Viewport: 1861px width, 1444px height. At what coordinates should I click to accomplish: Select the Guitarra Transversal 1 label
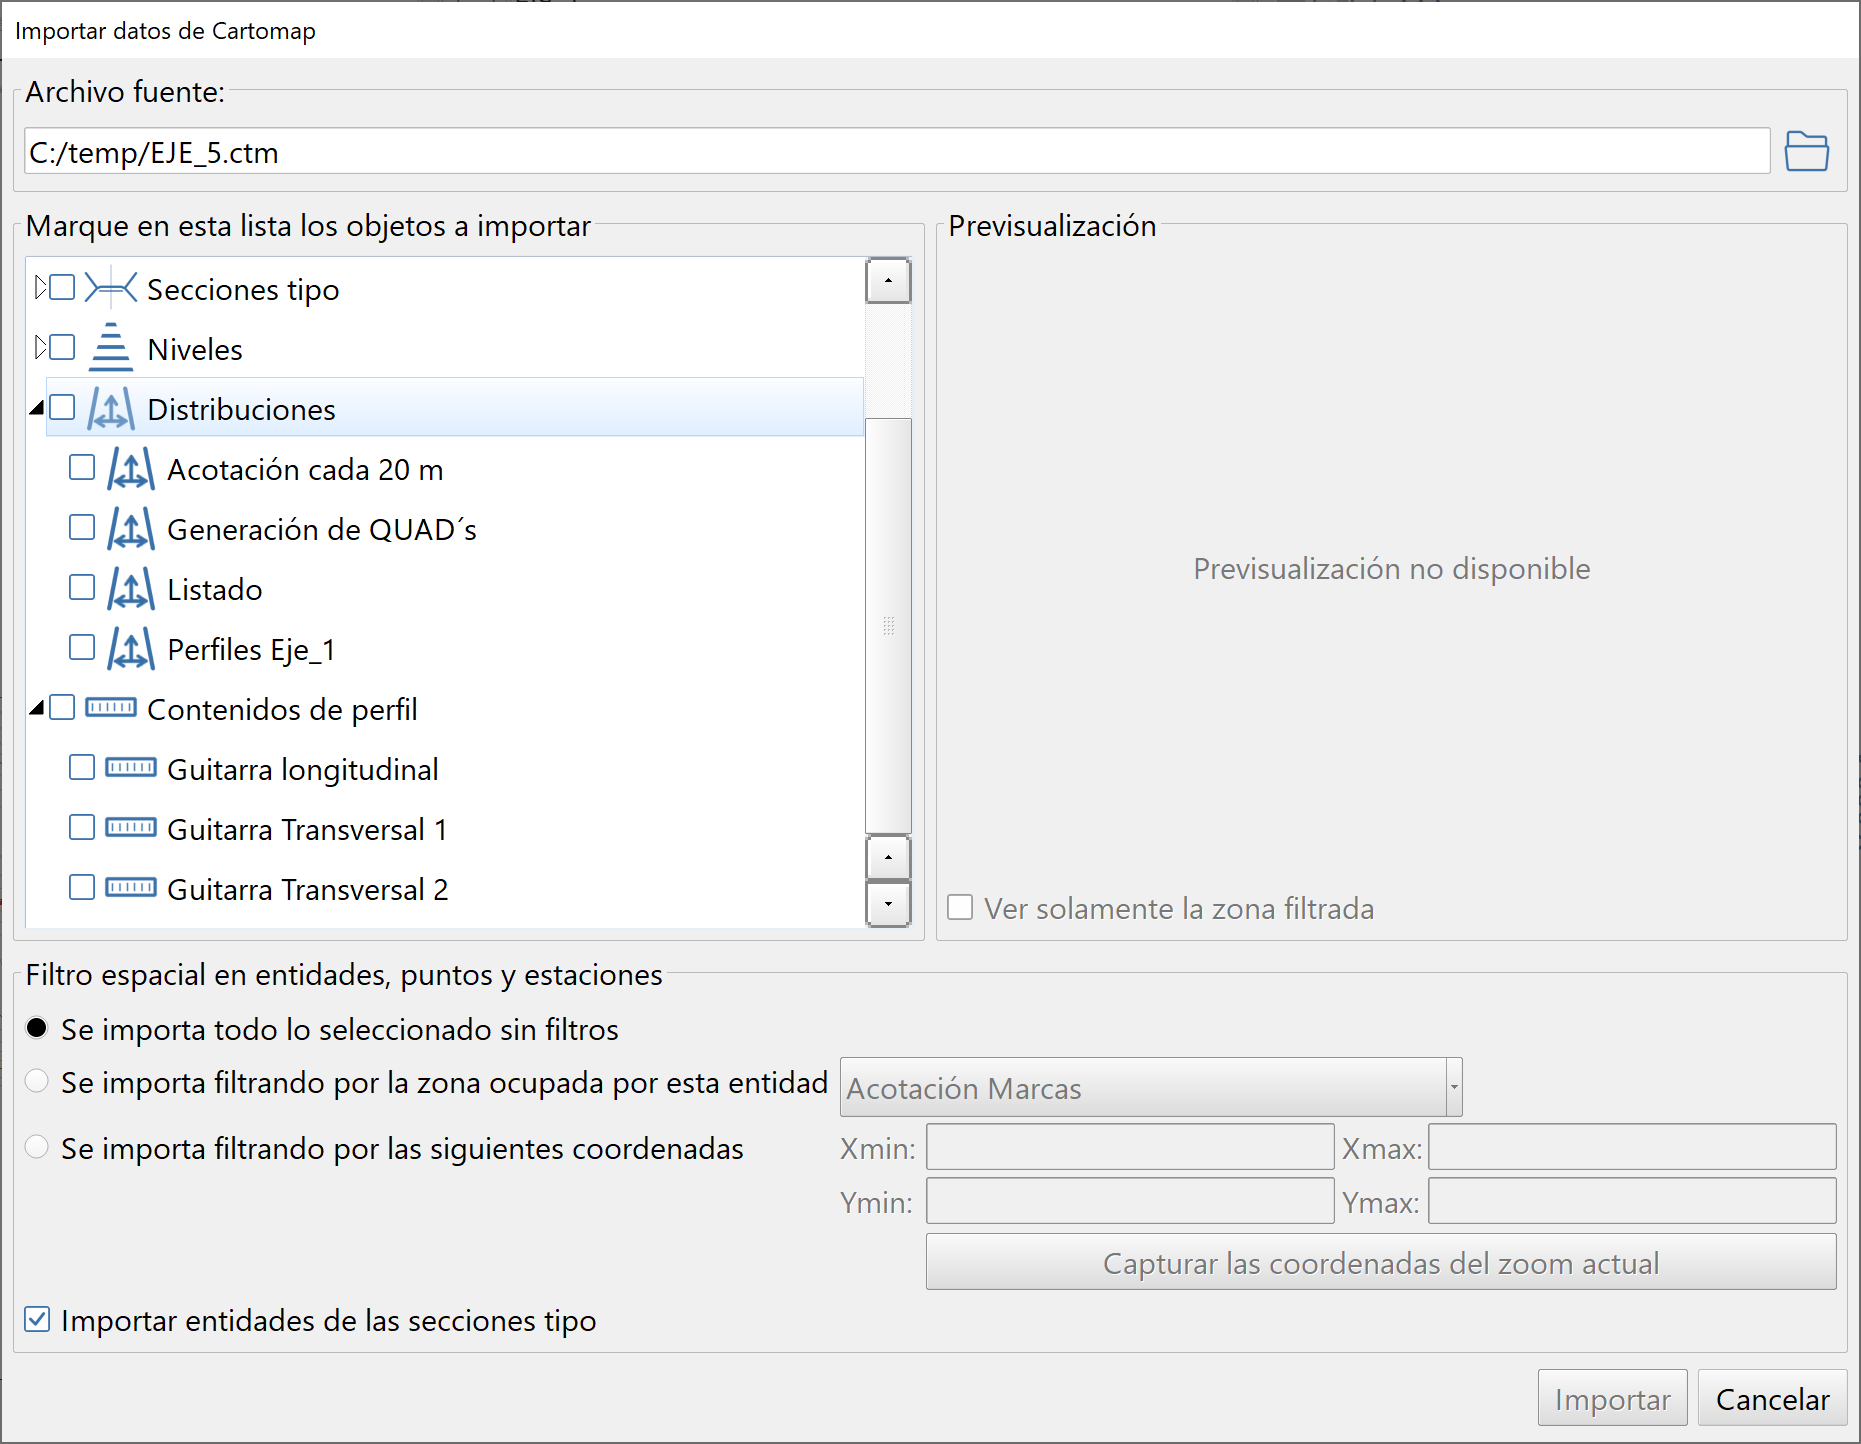(307, 829)
